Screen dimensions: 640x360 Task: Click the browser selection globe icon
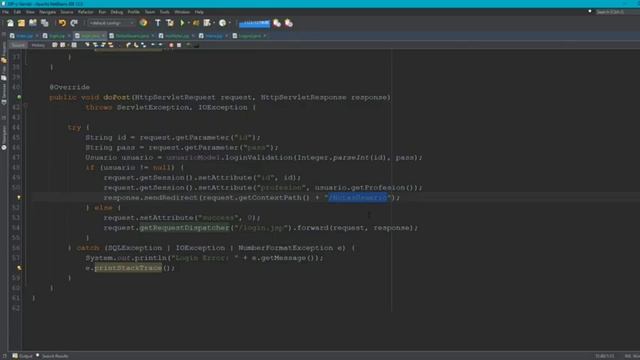pyautogui.click(x=143, y=23)
